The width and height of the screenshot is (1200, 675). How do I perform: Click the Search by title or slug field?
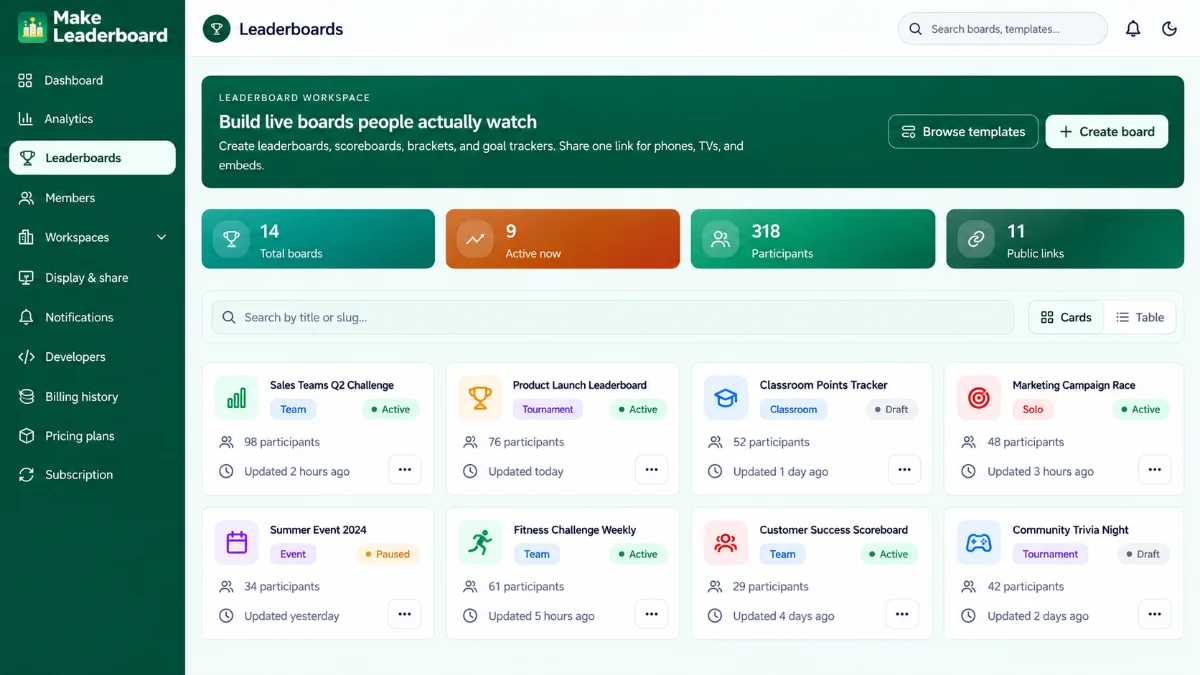coord(612,317)
